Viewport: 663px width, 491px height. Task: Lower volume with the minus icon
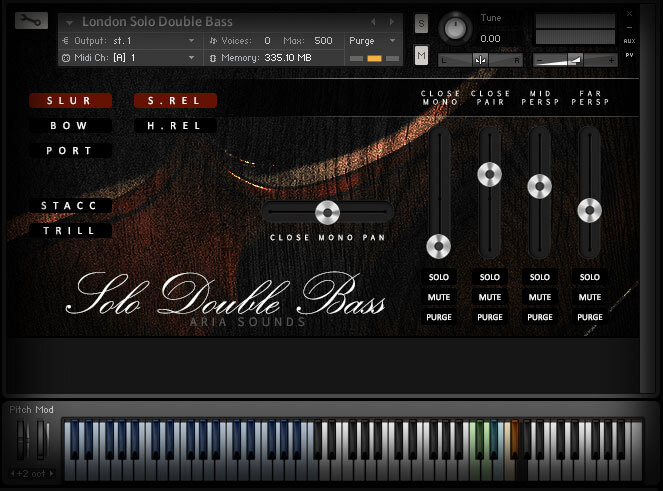(x=539, y=61)
